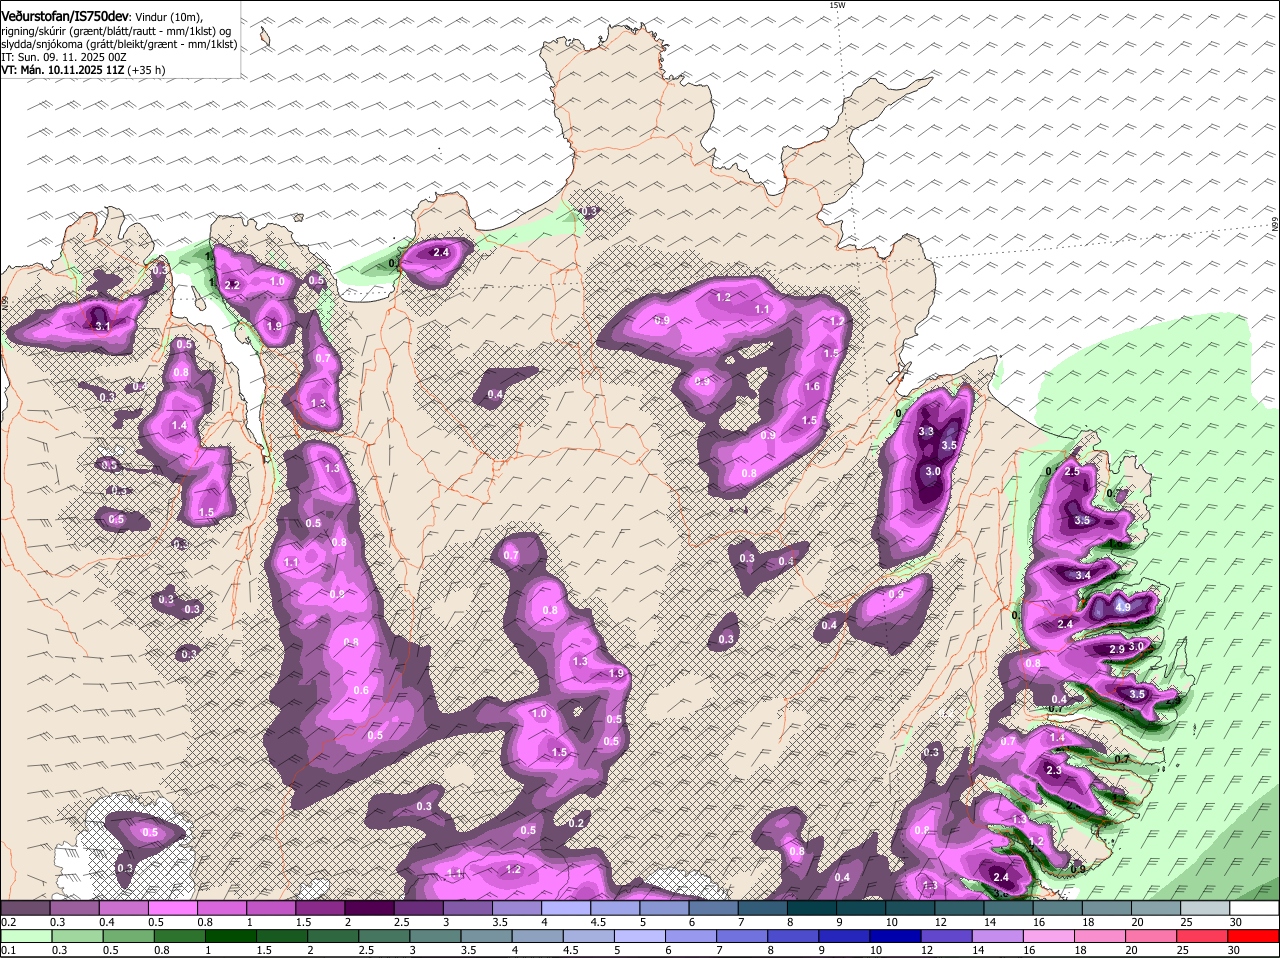Select the 2.9 precipitation label on the map
The width and height of the screenshot is (1280, 958).
pyautogui.click(x=1117, y=650)
